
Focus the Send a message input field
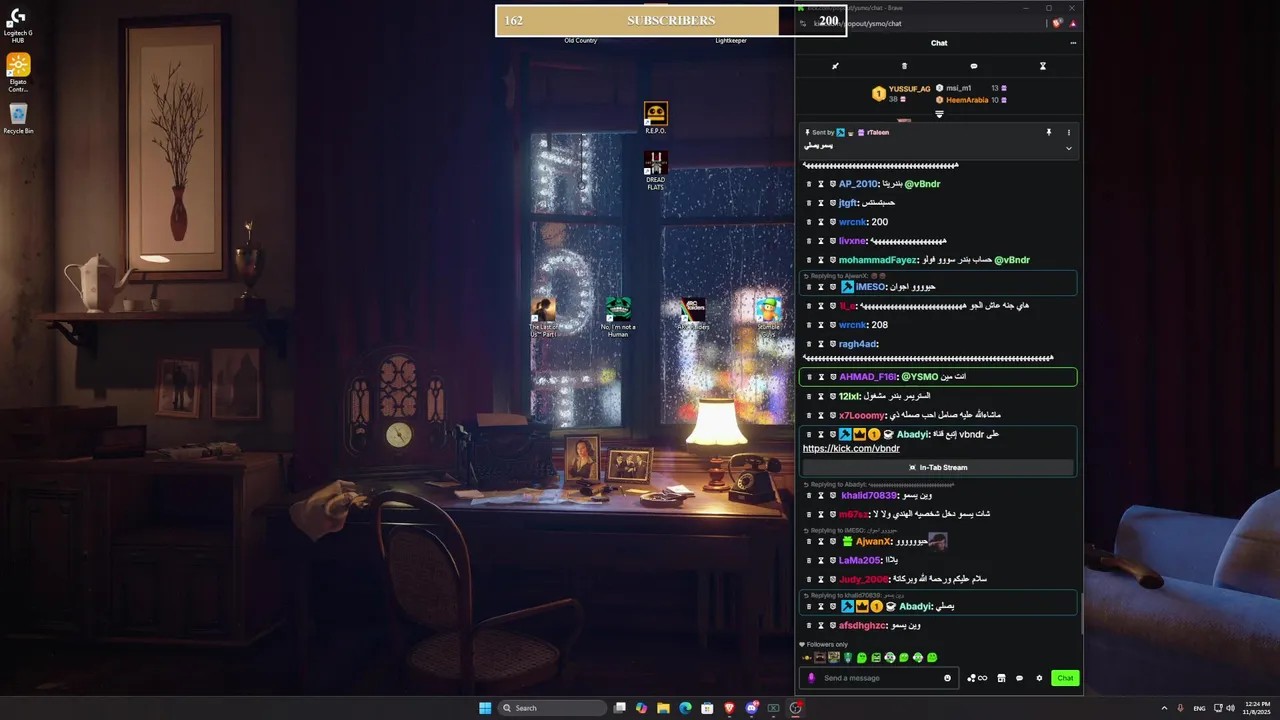point(878,678)
